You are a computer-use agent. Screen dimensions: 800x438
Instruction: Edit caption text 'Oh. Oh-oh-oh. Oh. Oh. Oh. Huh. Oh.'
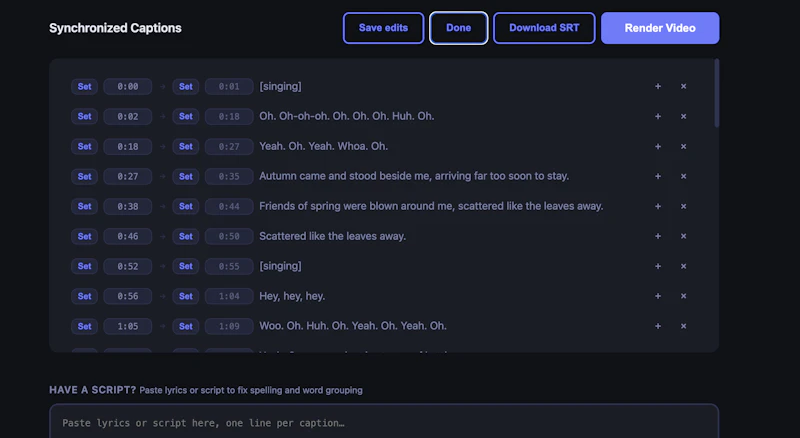coord(346,116)
